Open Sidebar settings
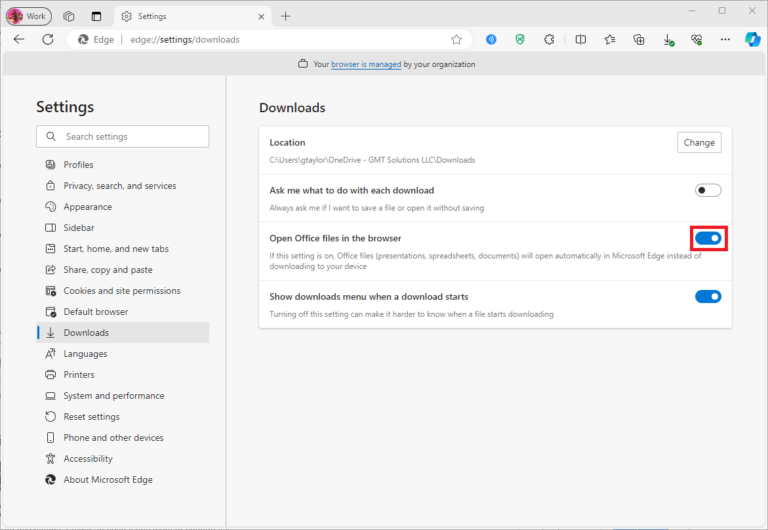The image size is (768, 530). tap(122, 228)
